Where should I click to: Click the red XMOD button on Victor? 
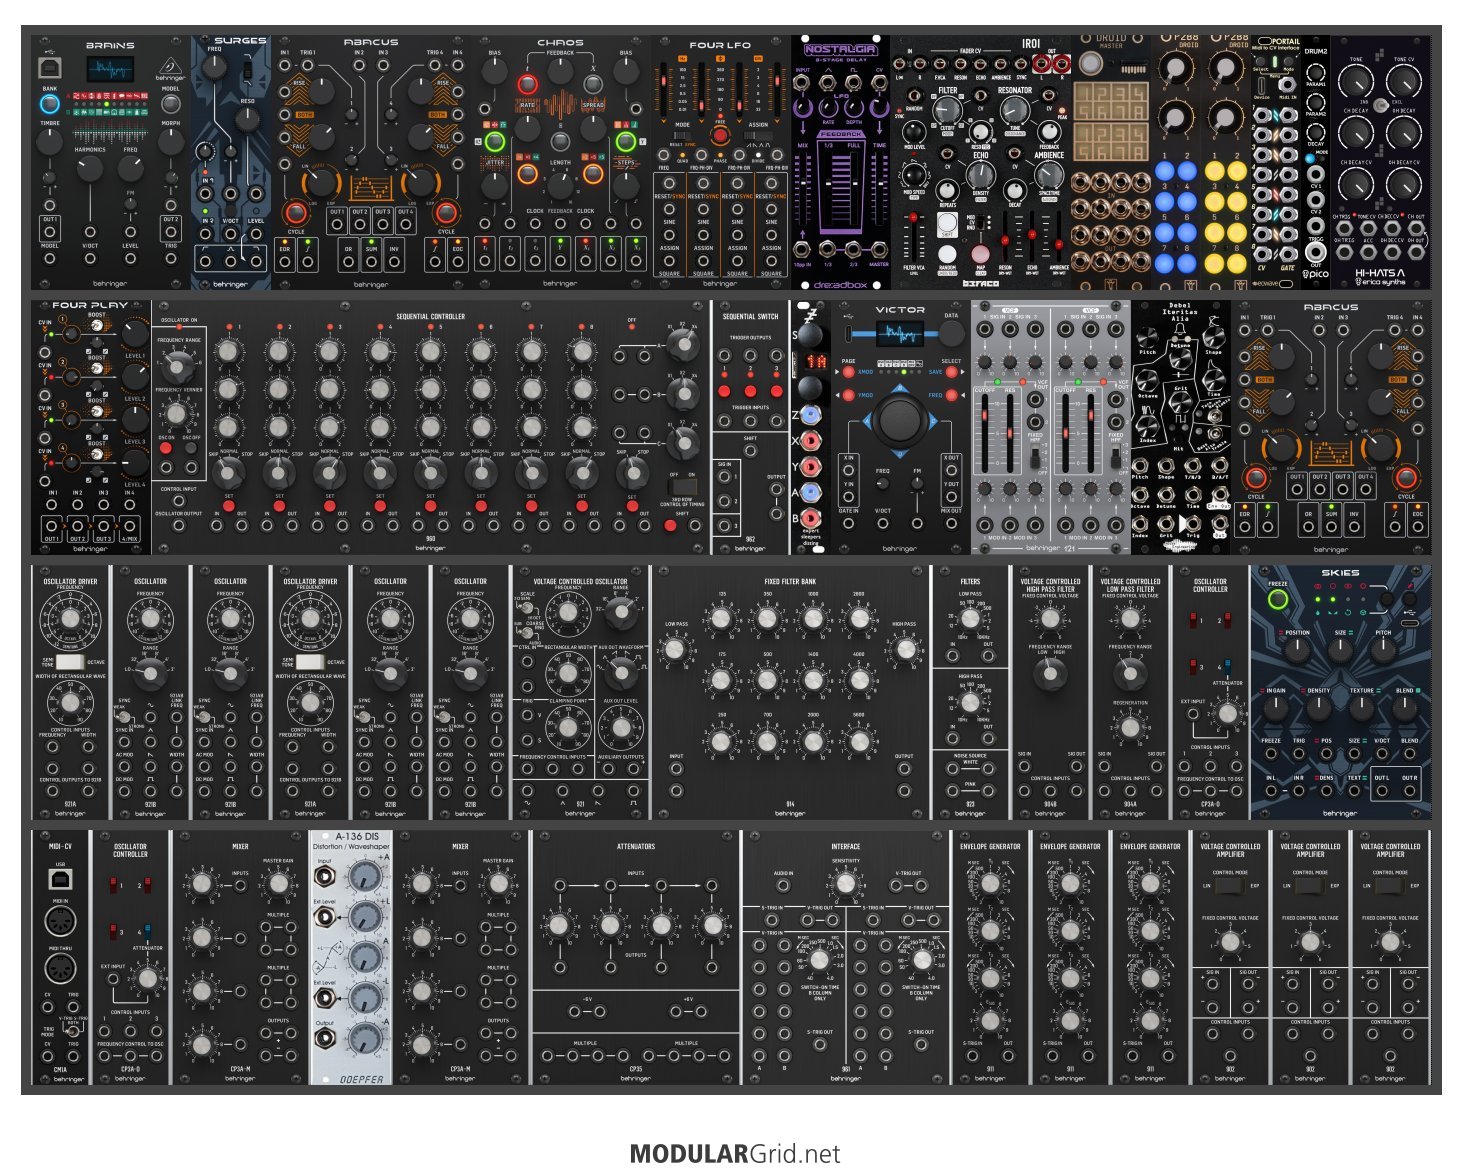tap(848, 372)
